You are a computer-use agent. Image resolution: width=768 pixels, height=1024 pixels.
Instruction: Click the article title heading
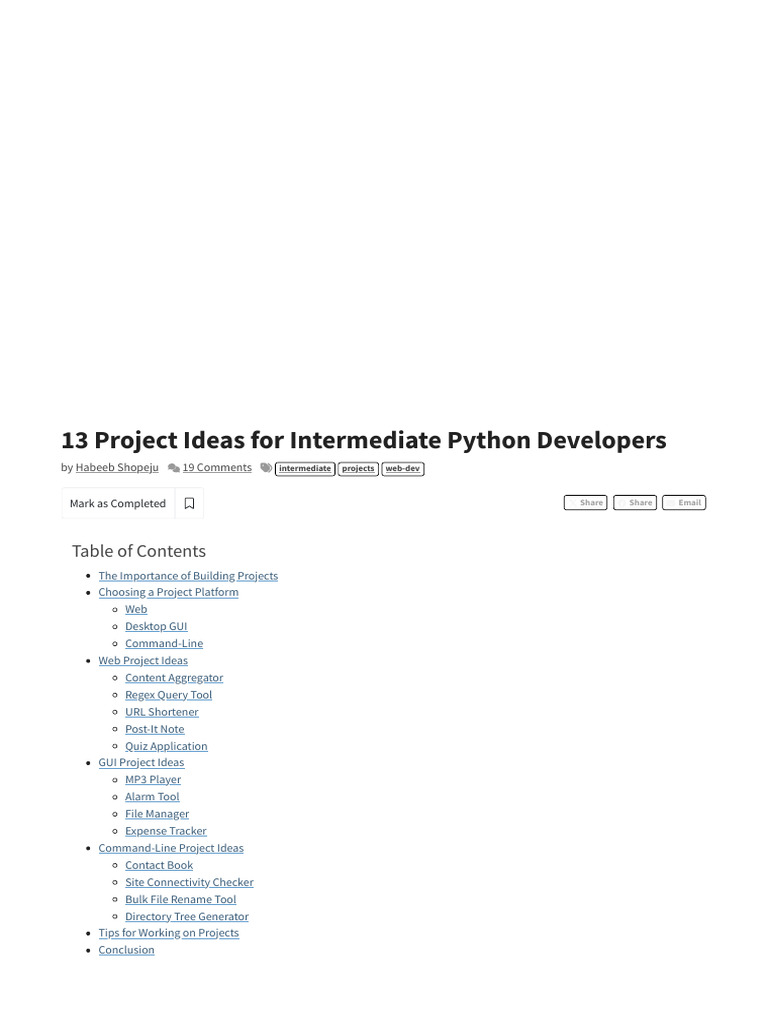coord(364,440)
